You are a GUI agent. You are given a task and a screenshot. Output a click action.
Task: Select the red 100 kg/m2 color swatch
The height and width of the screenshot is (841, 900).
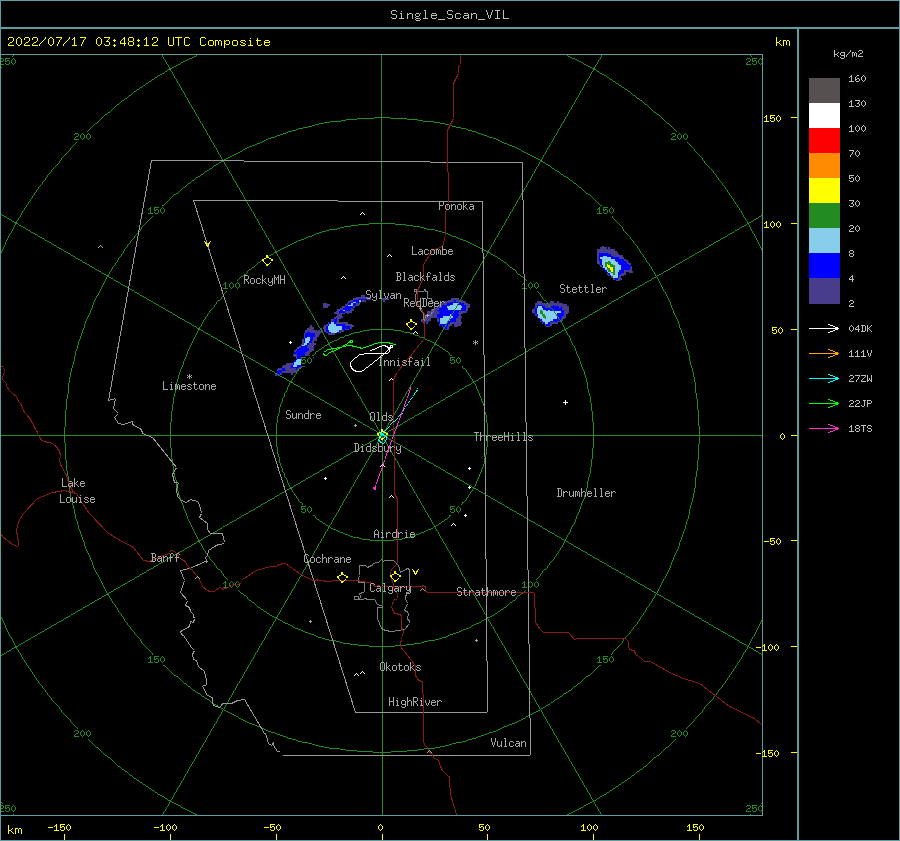click(x=824, y=141)
